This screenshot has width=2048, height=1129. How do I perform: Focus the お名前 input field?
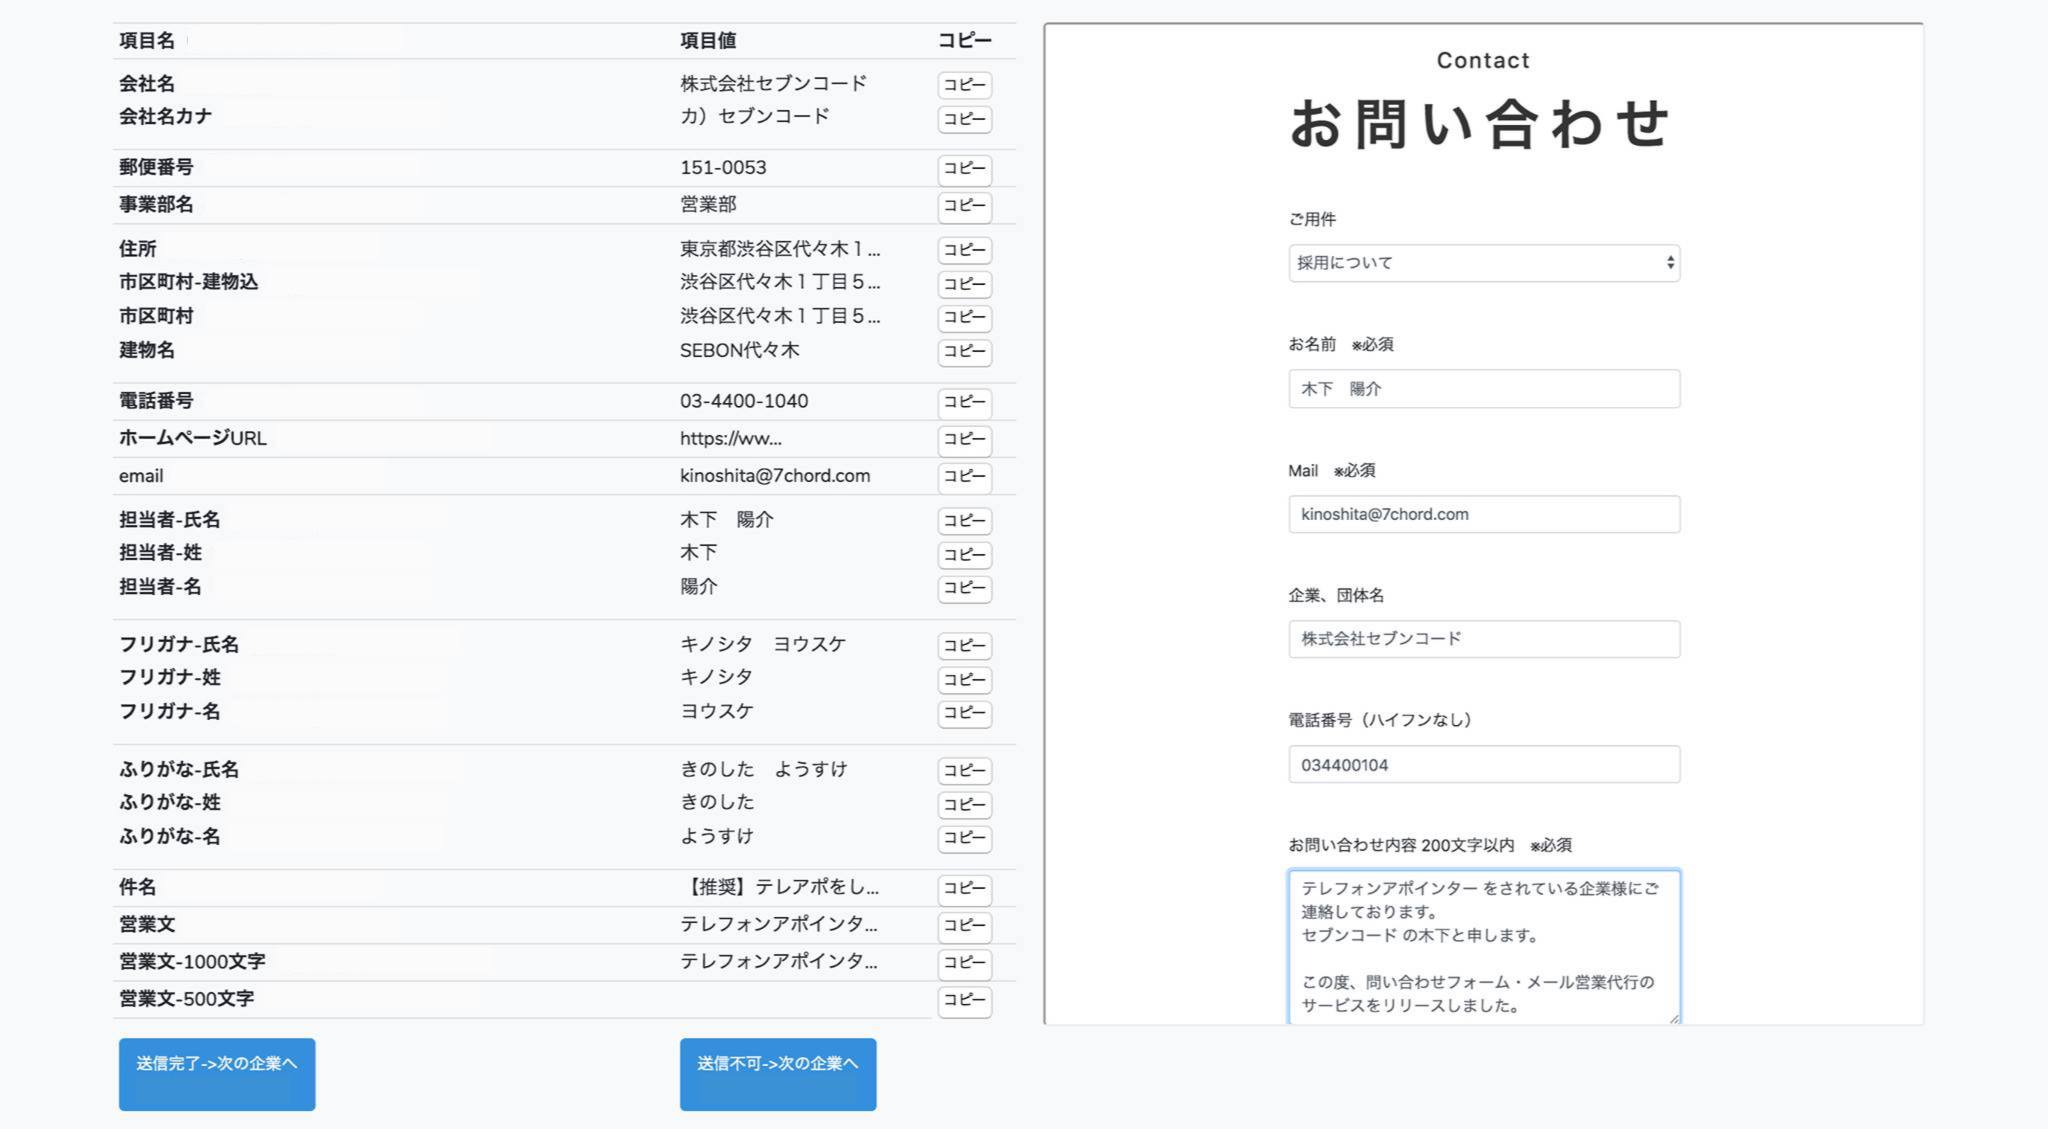point(1483,389)
